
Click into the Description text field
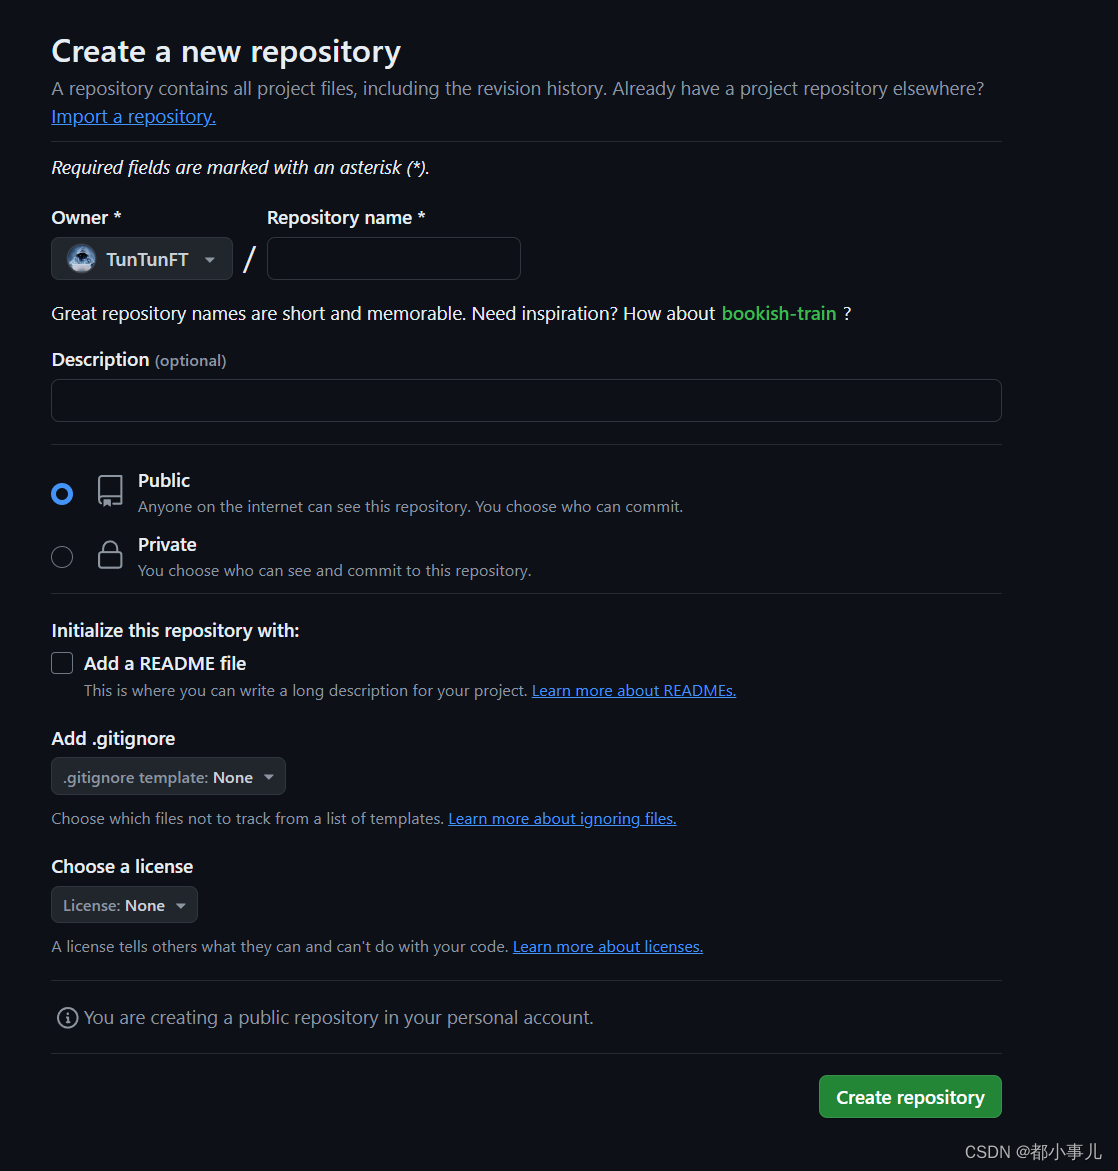526,401
